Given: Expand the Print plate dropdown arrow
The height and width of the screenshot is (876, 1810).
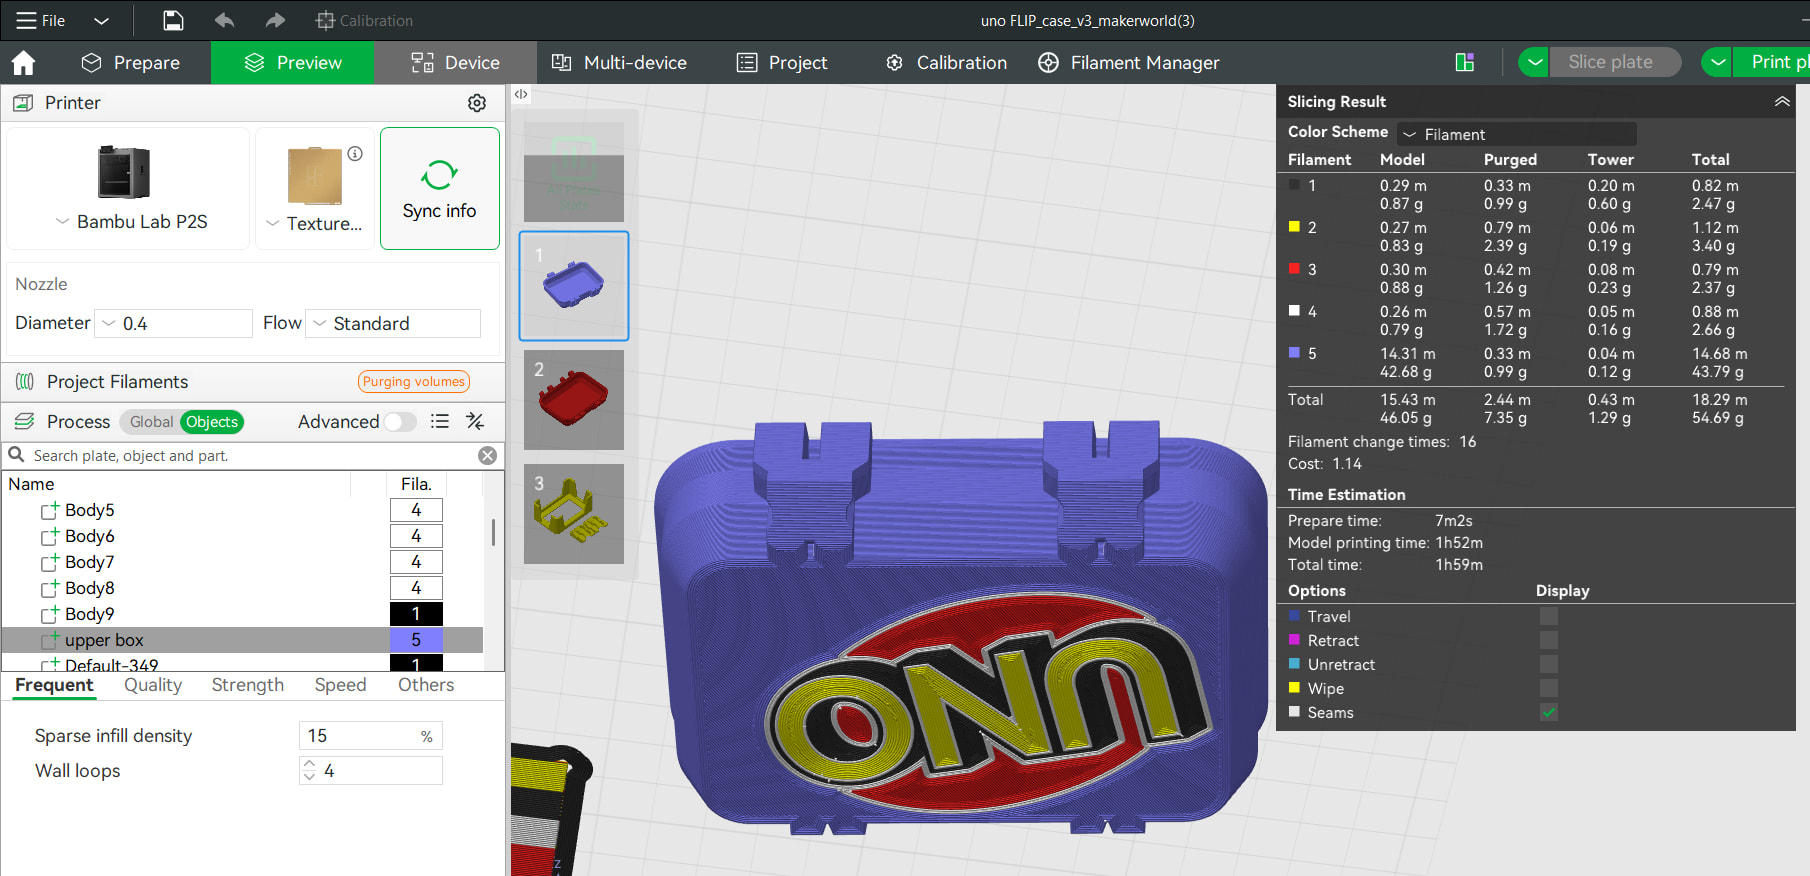Looking at the screenshot, I should (x=1717, y=62).
